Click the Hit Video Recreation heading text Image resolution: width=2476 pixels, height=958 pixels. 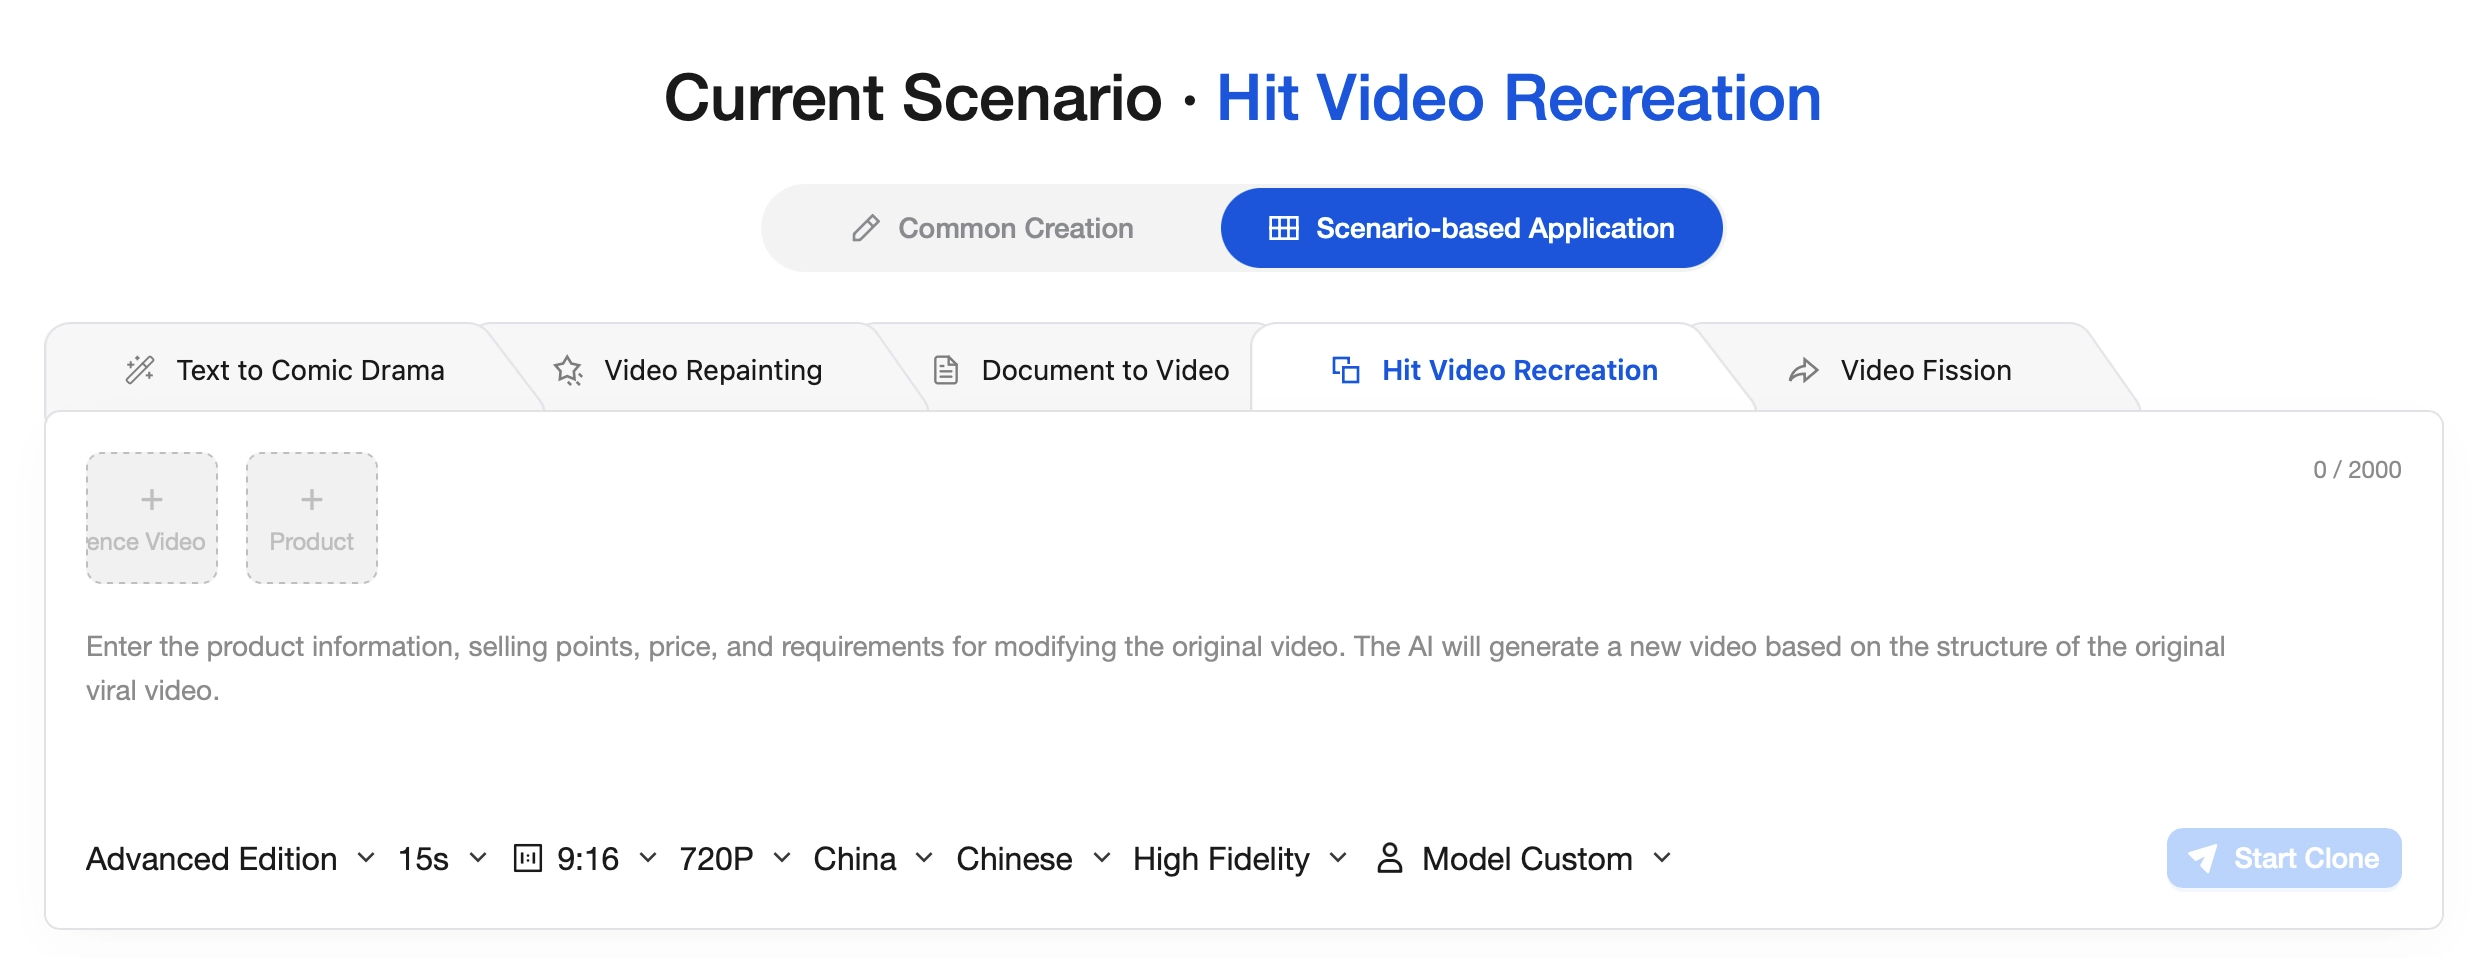[1518, 98]
